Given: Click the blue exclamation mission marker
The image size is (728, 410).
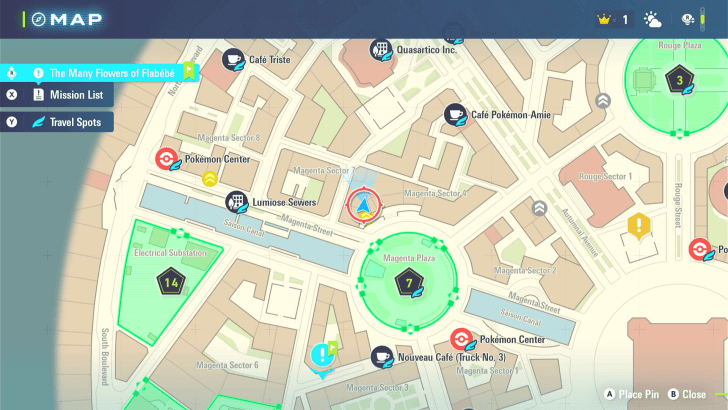Looking at the screenshot, I should click(x=321, y=354).
